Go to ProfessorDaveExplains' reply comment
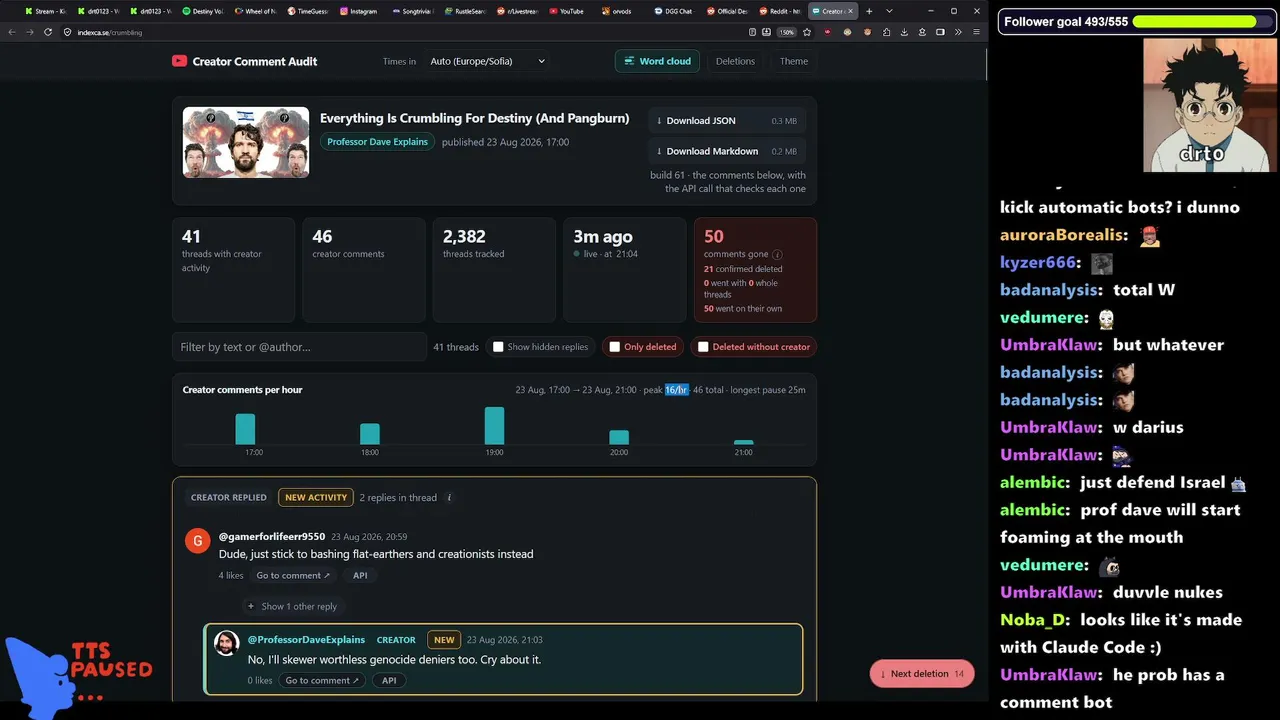The width and height of the screenshot is (1280, 720). click(323, 681)
